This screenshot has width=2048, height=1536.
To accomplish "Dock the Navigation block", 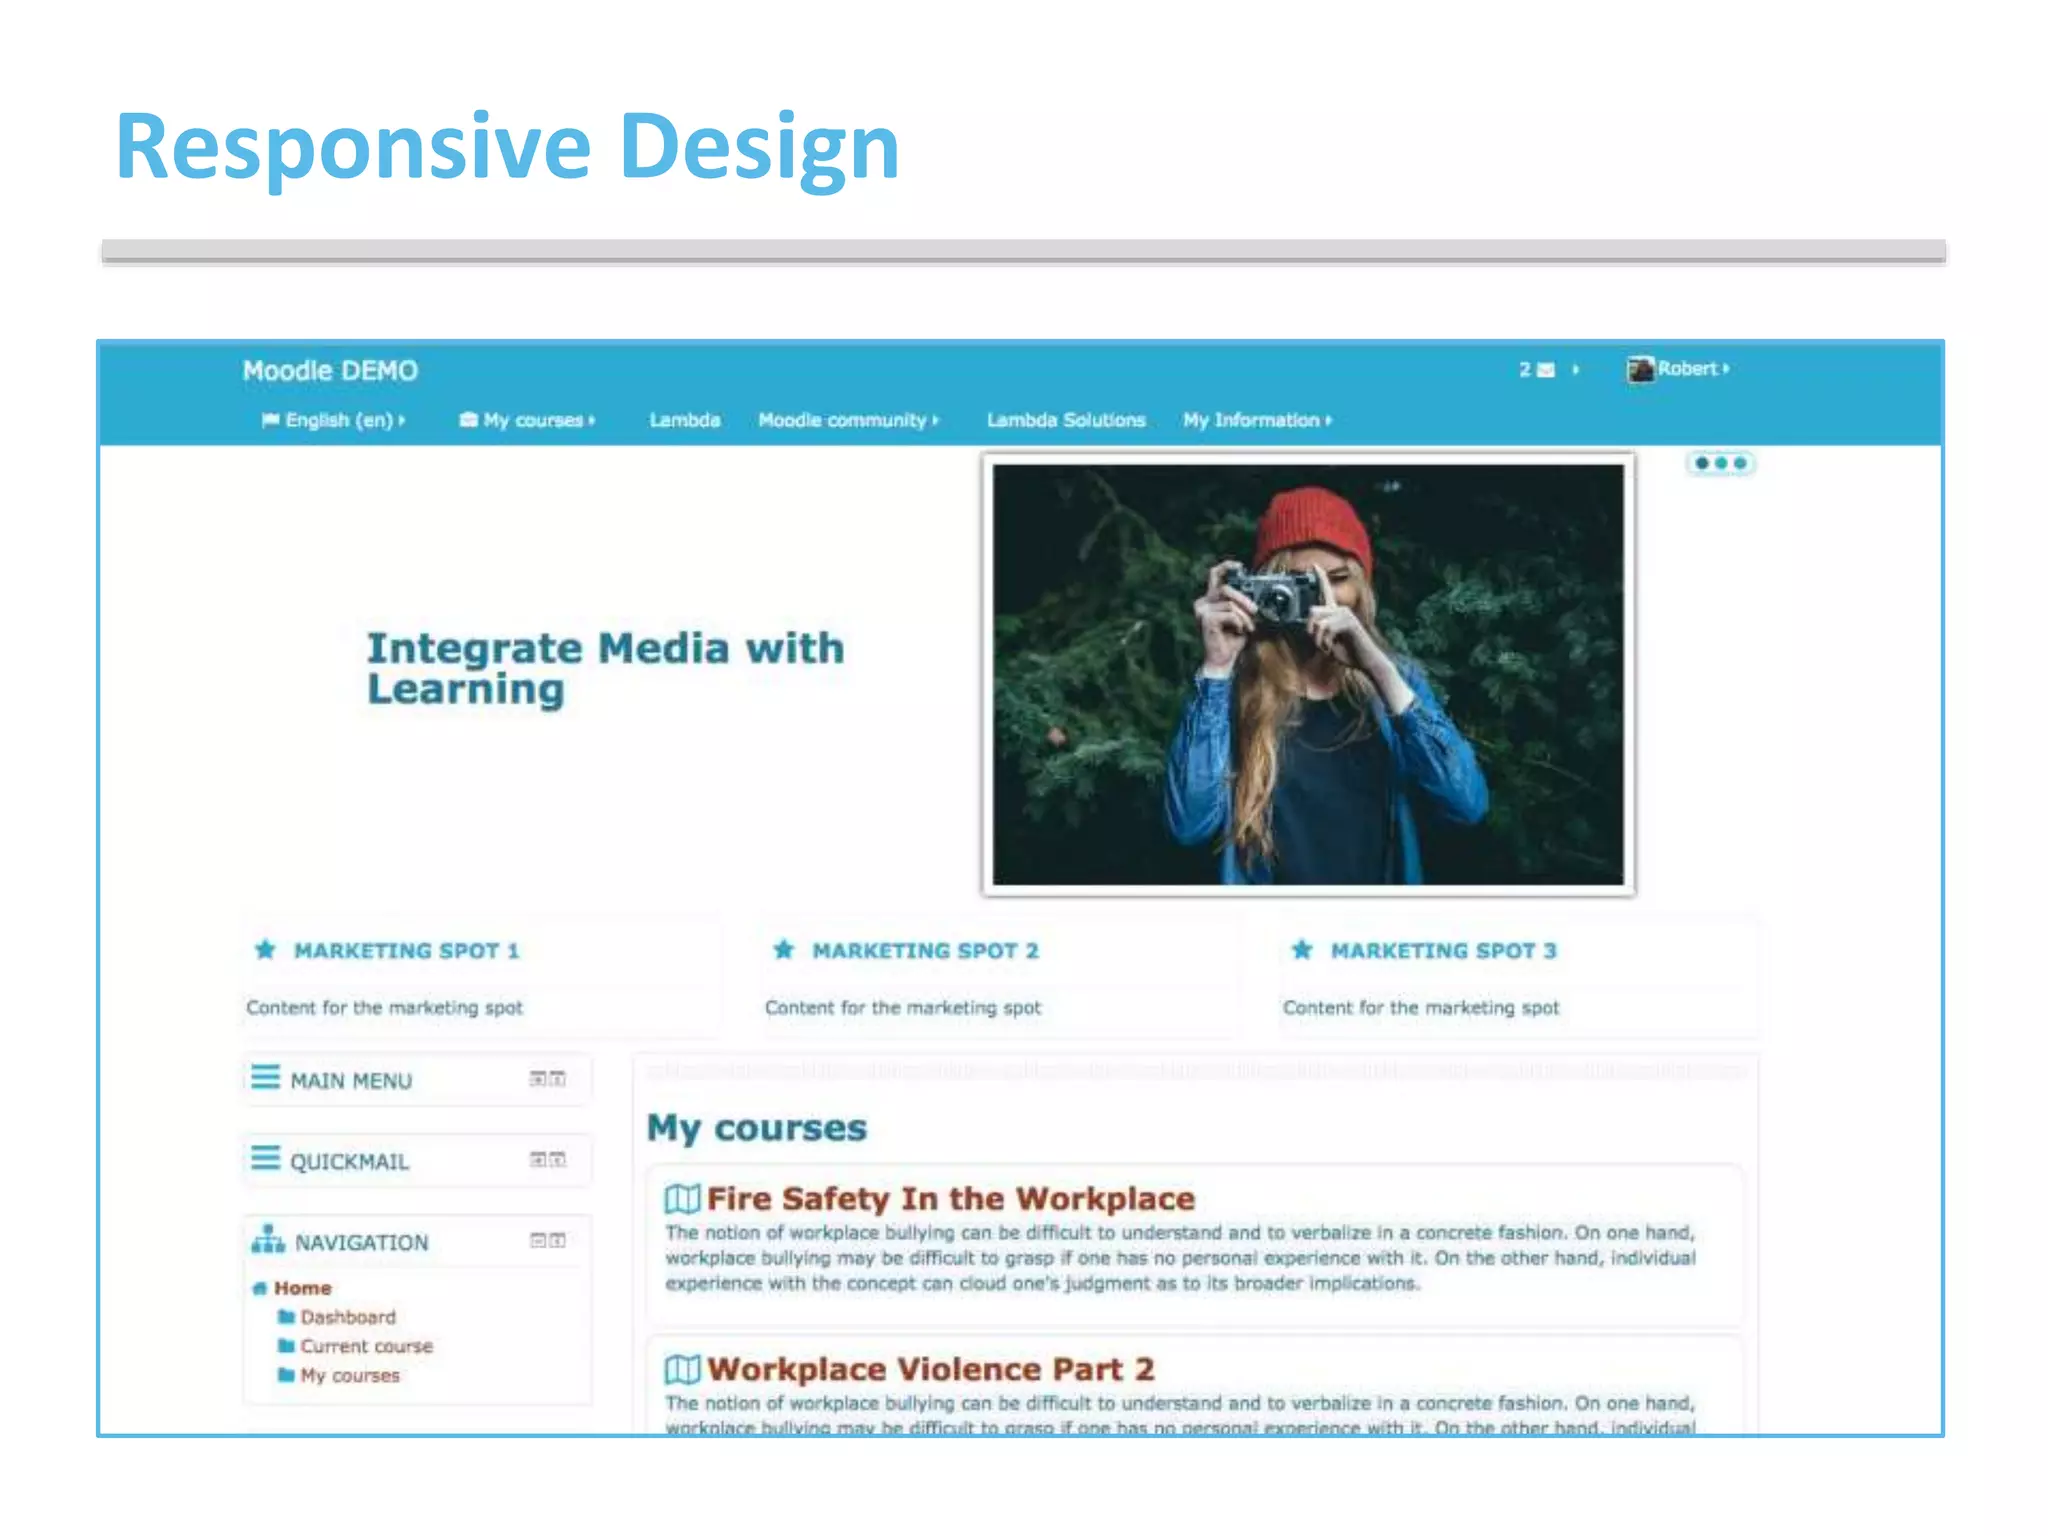I will (x=558, y=1240).
